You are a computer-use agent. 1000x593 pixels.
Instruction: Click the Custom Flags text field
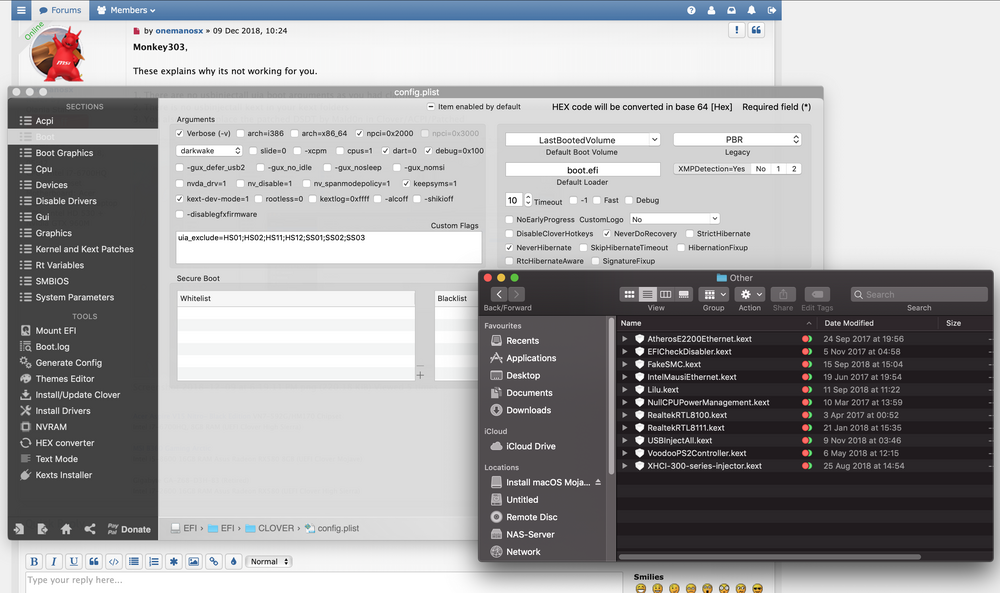pos(328,247)
